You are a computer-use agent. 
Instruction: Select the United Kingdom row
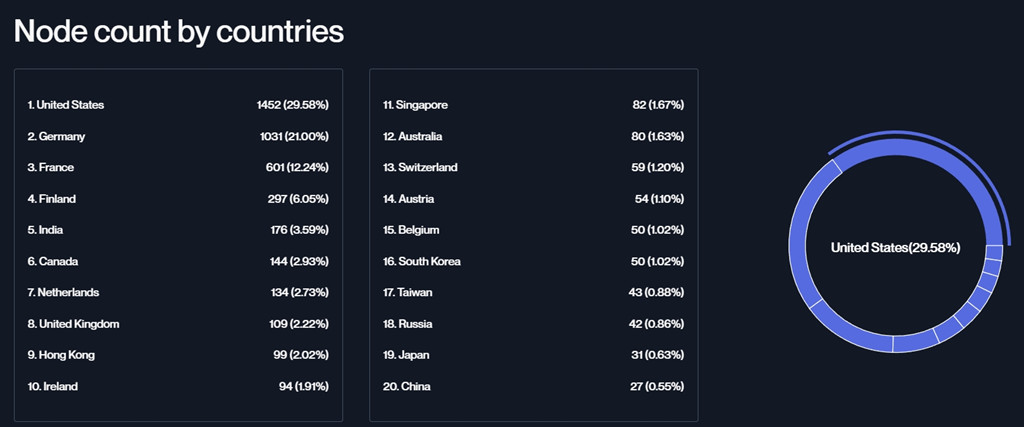178,324
